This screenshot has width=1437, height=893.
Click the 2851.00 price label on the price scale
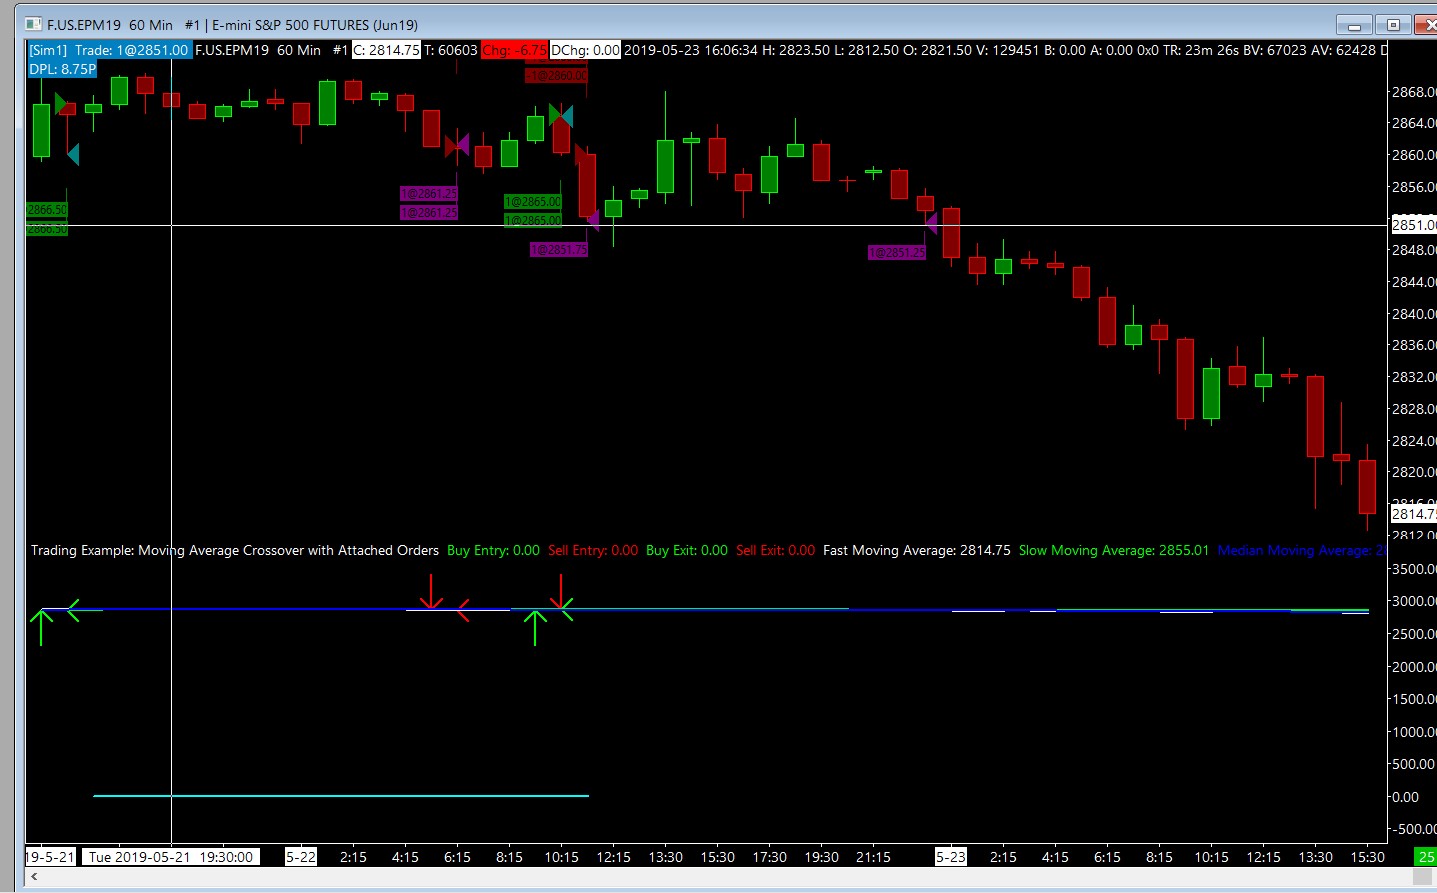[x=1414, y=225]
